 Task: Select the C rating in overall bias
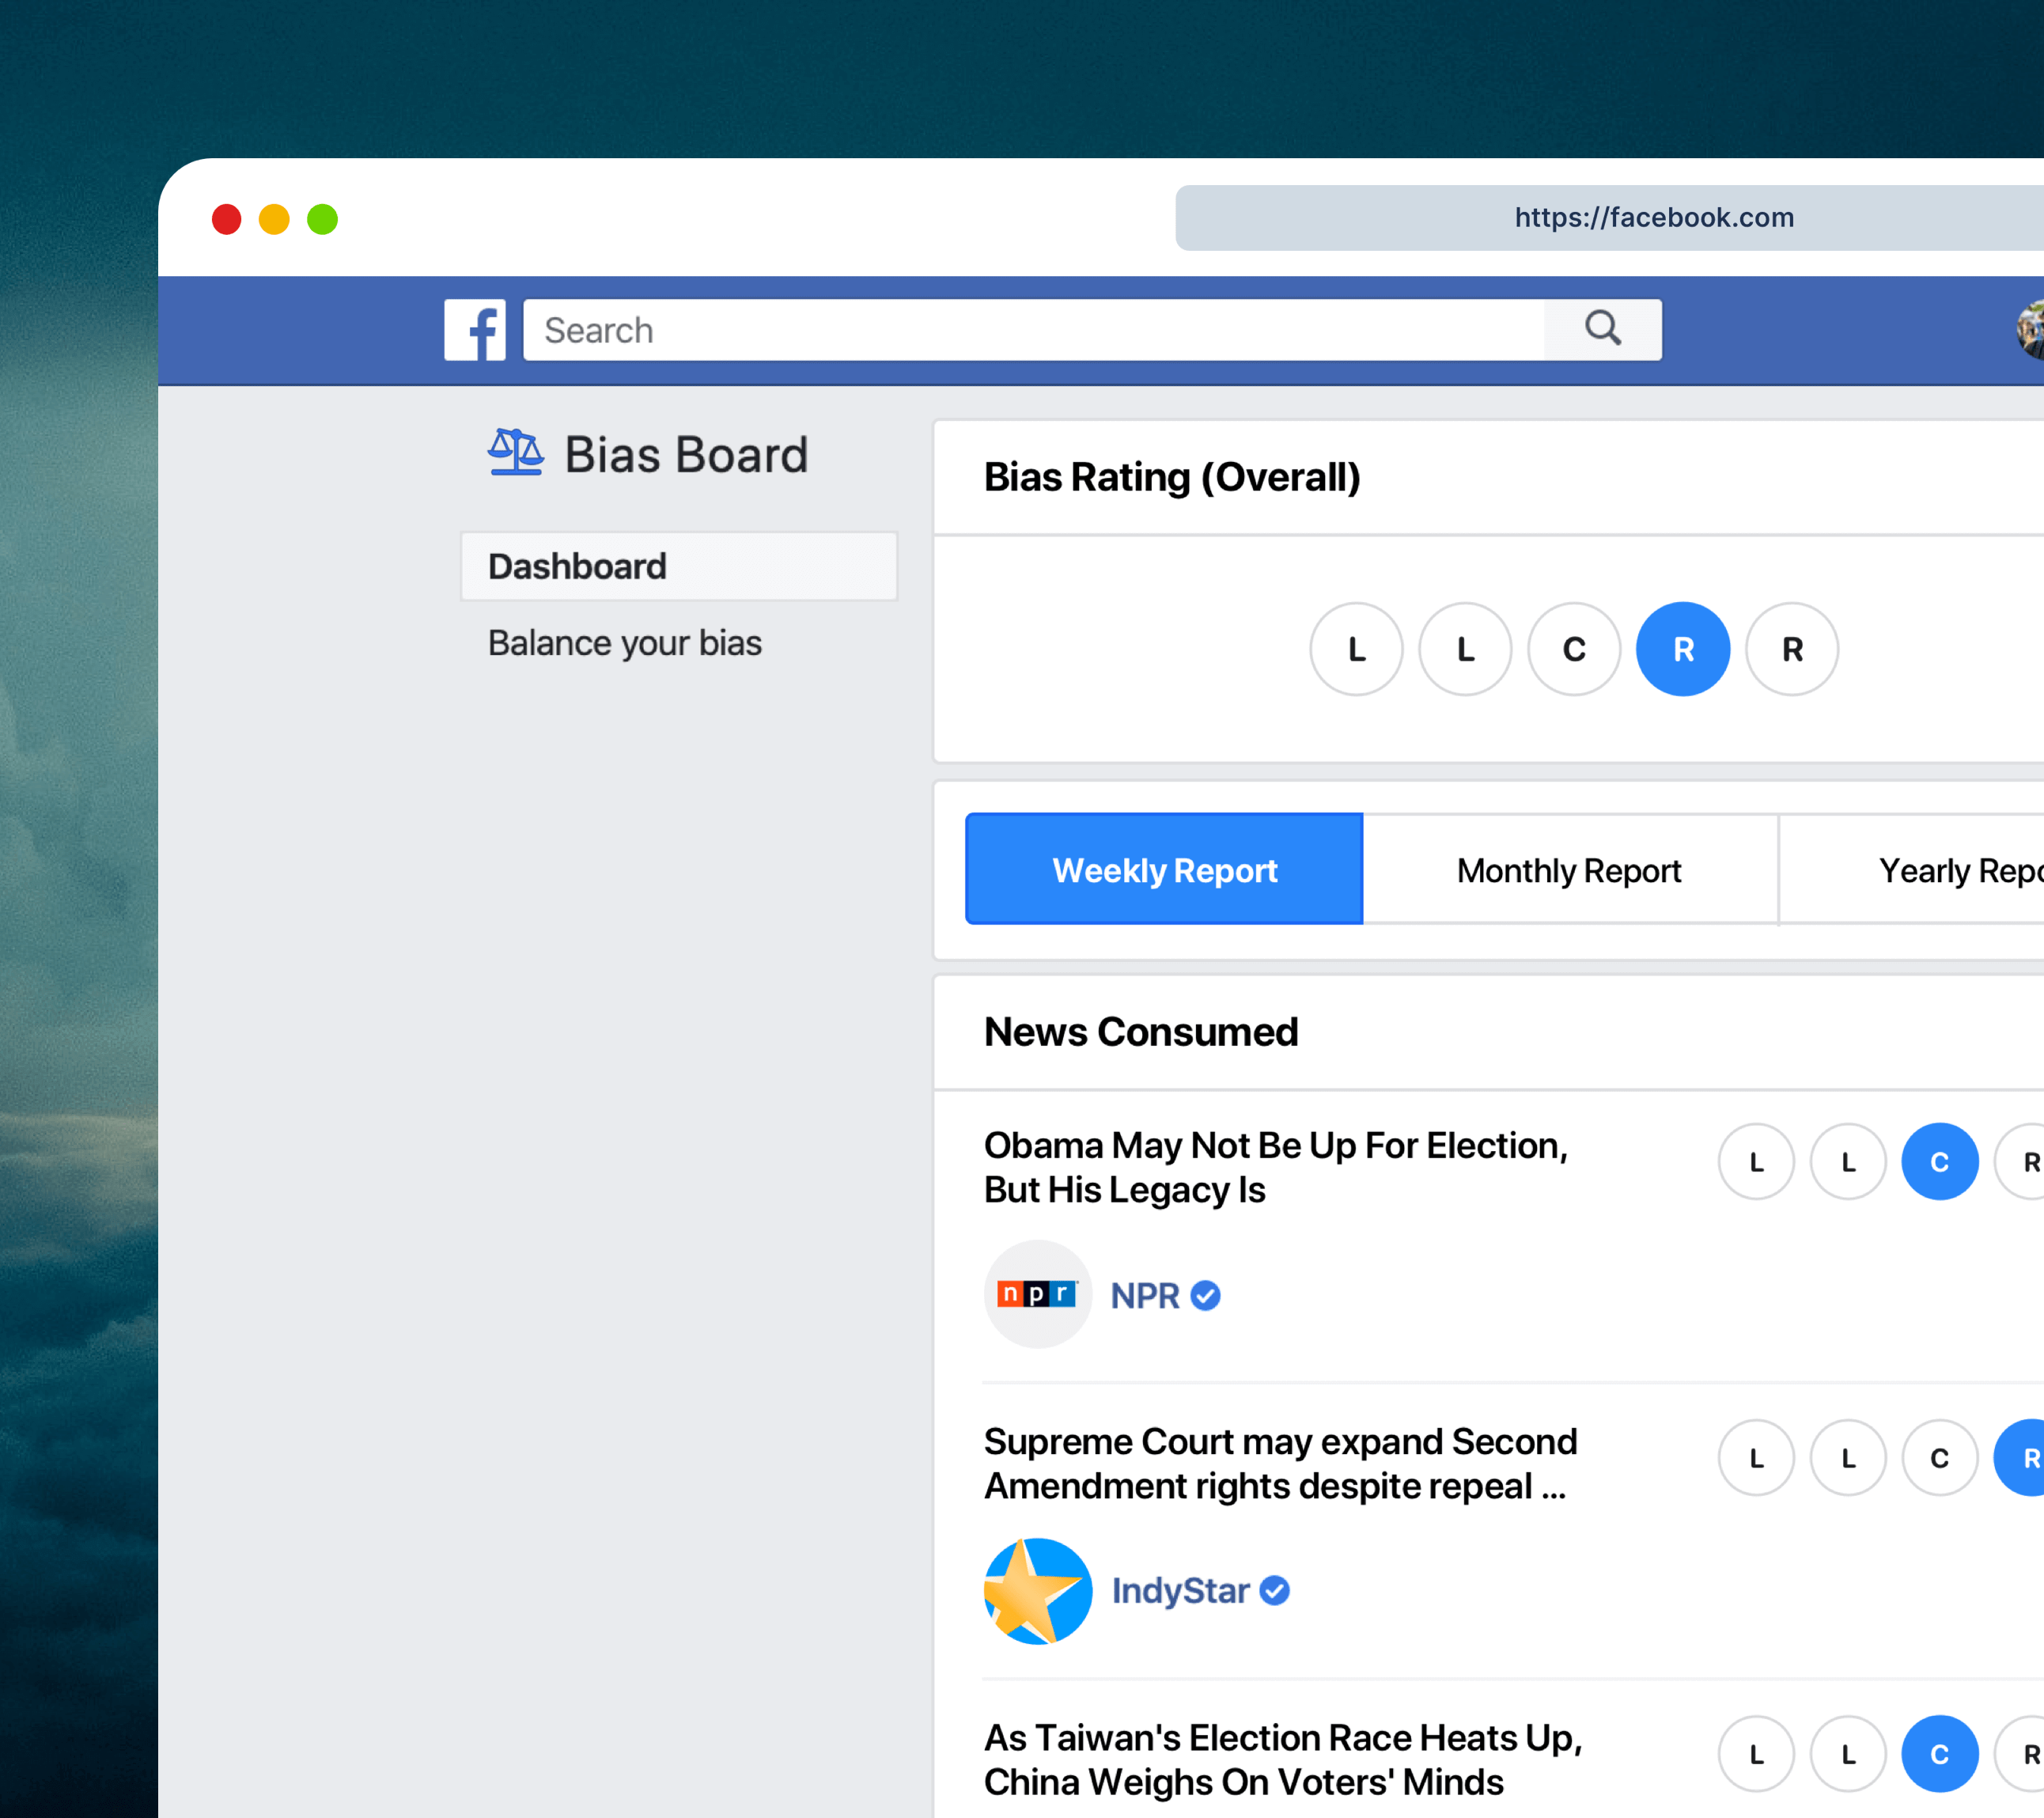pyautogui.click(x=1574, y=649)
